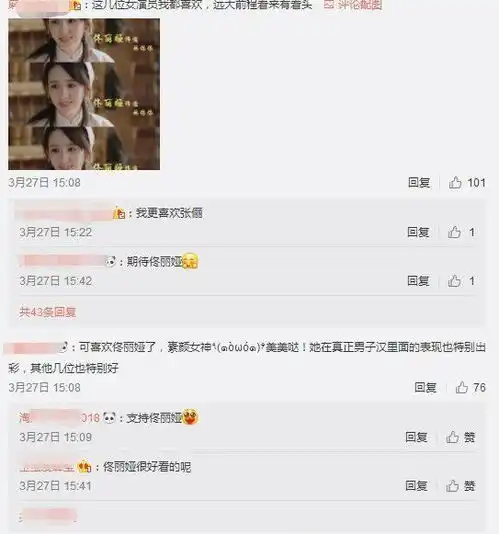Expand 共43条回复 to view all replies
The image size is (499, 534).
[x=47, y=312]
